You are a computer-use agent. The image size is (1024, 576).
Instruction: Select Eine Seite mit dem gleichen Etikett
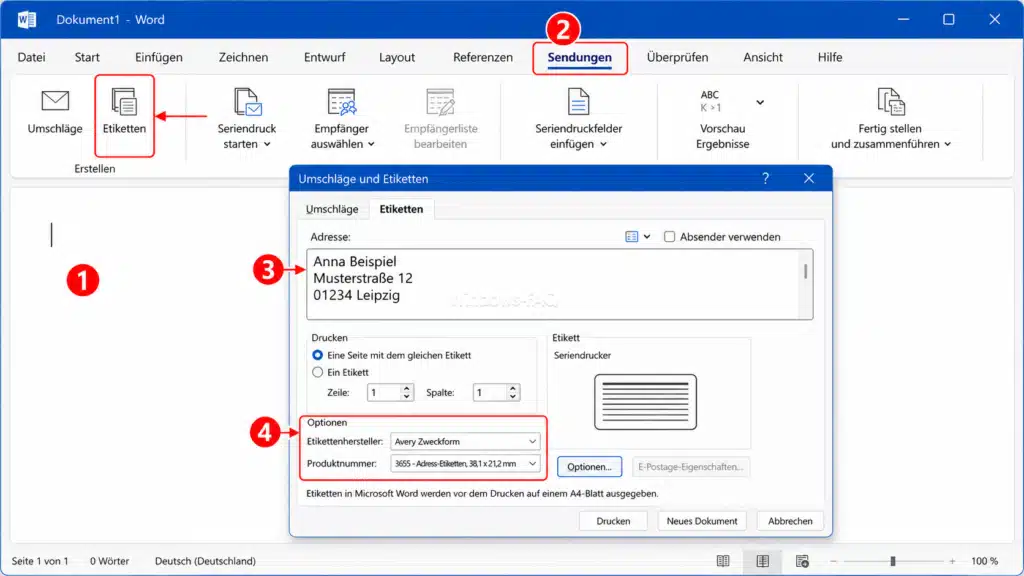pyautogui.click(x=317, y=355)
